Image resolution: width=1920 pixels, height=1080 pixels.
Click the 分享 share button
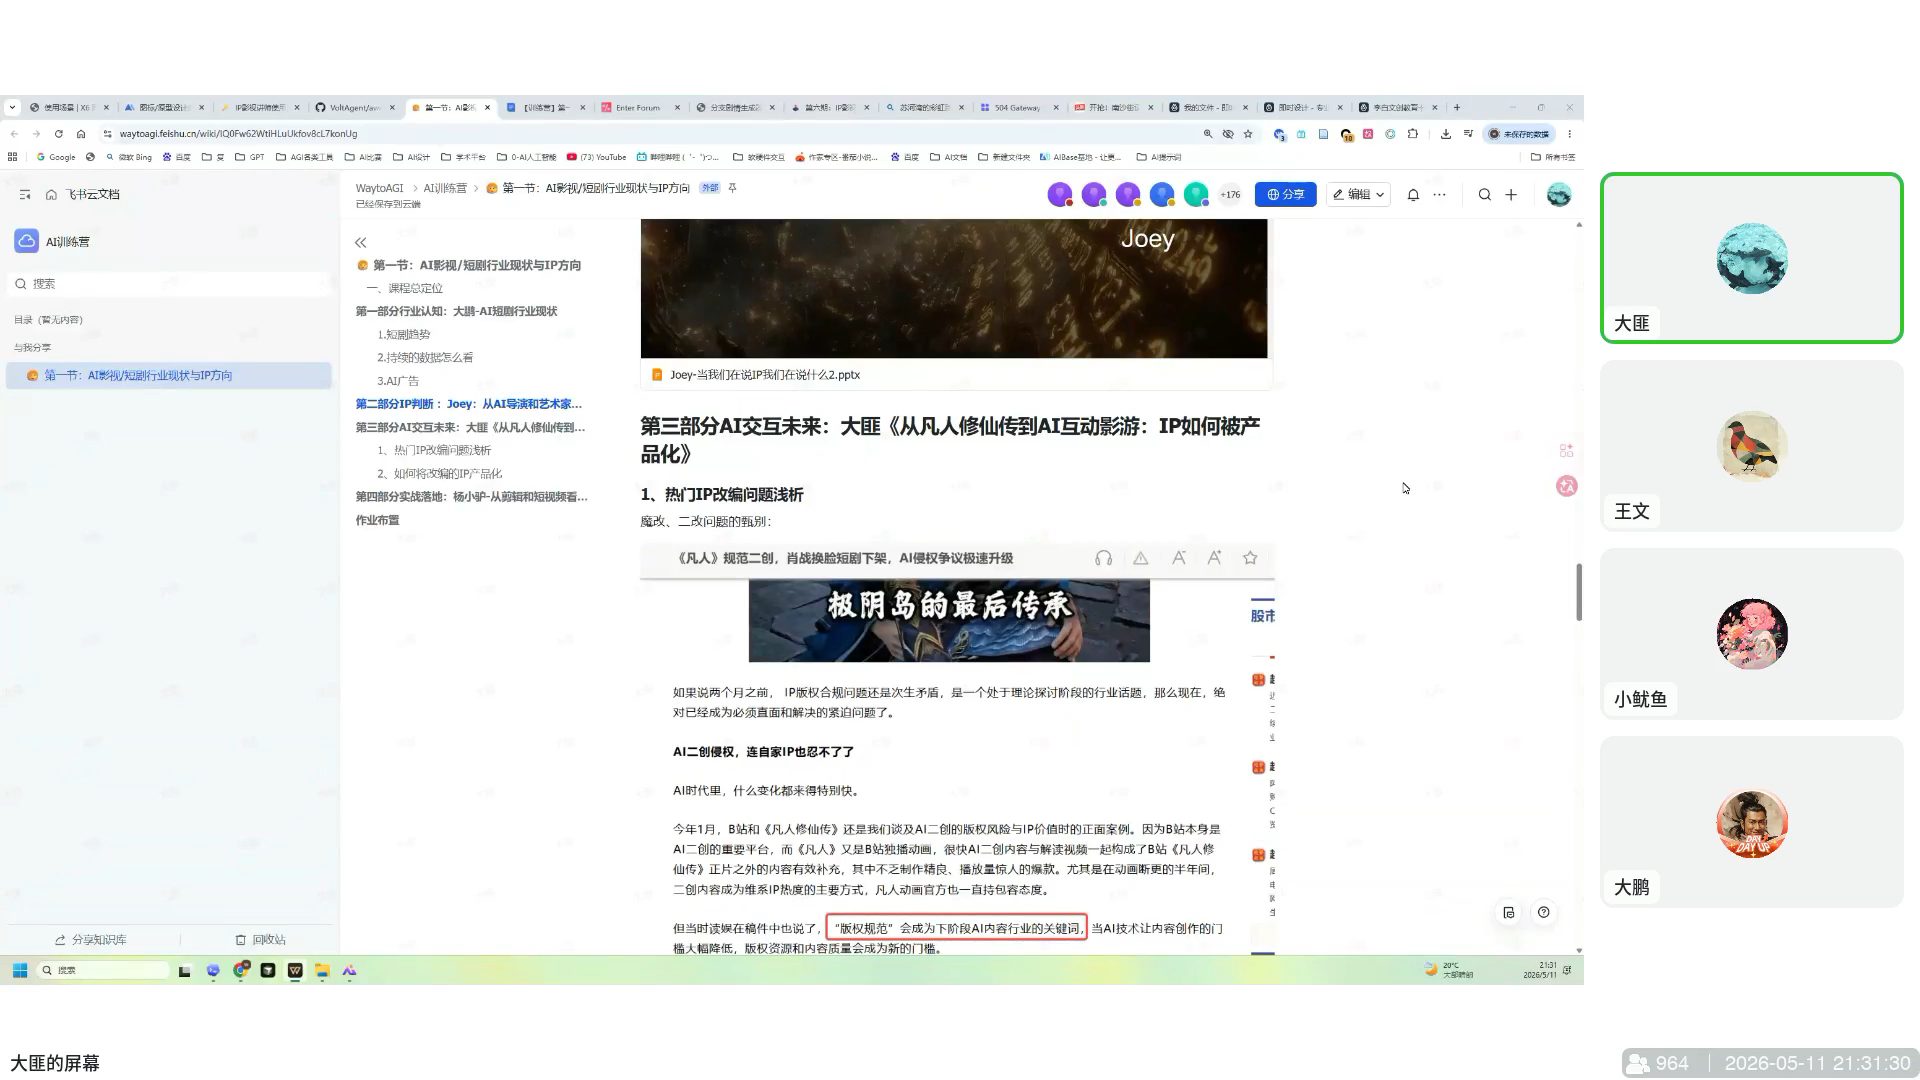1285,195
